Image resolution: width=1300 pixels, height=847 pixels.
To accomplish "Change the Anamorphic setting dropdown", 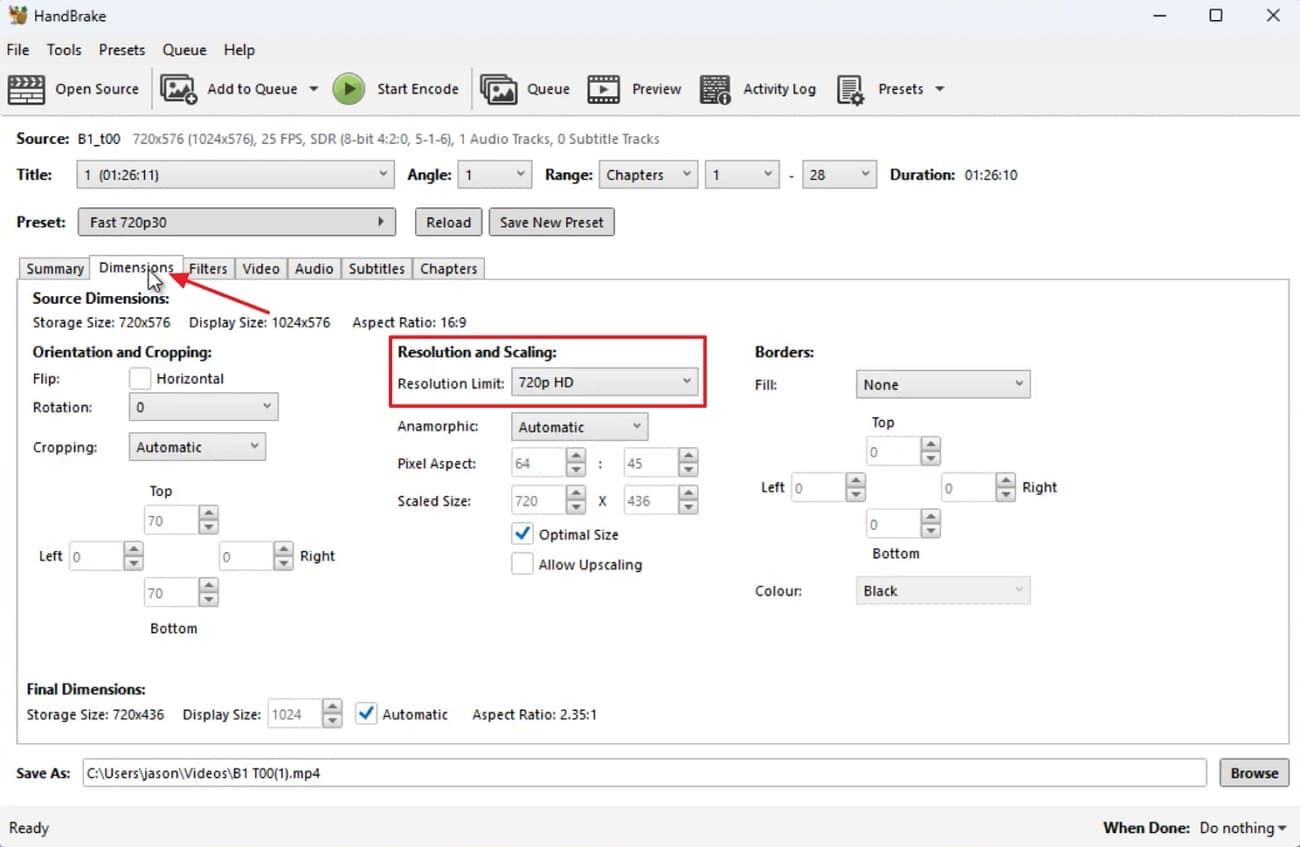I will (x=579, y=426).
